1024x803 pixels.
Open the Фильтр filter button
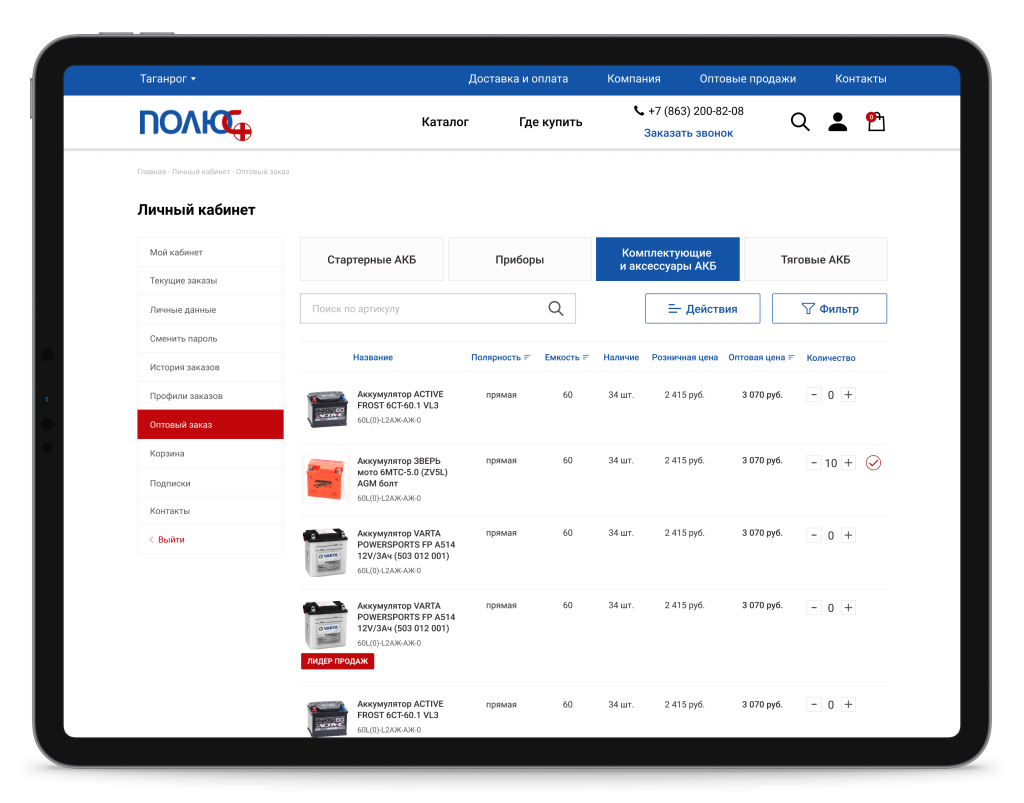pyautogui.click(x=829, y=308)
